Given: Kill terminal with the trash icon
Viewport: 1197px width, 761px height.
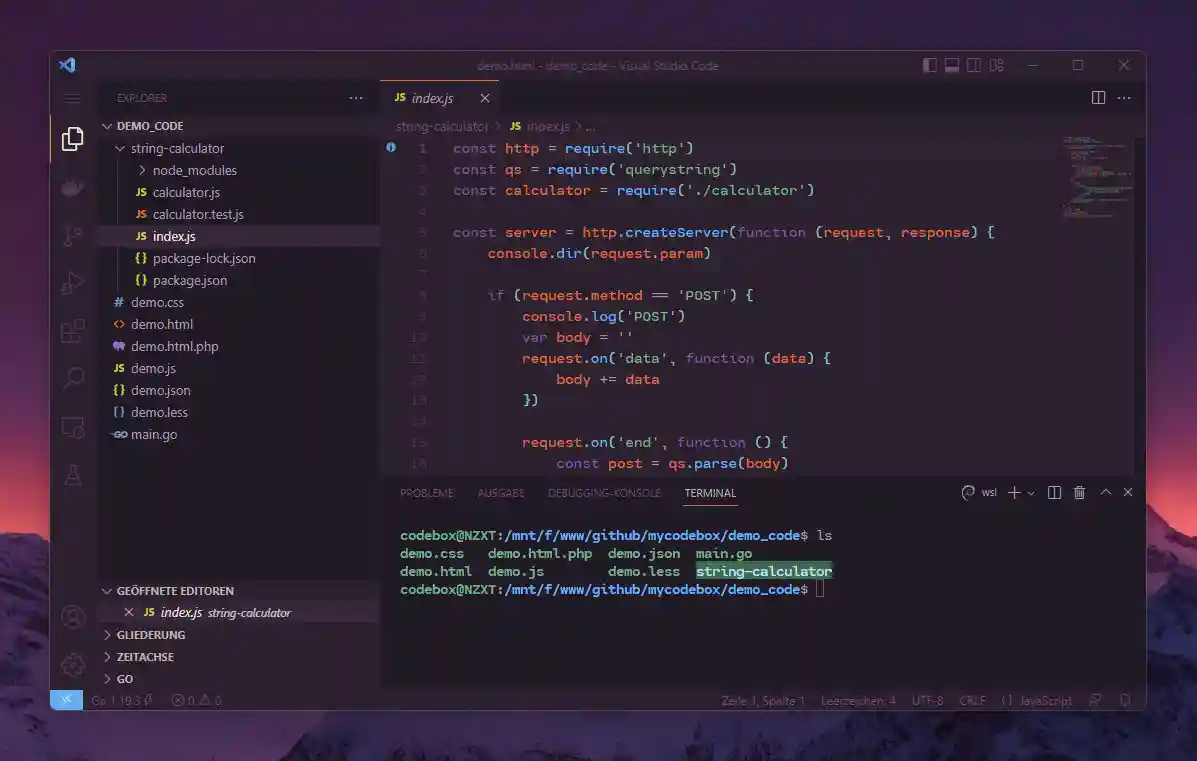Looking at the screenshot, I should coord(1079,493).
